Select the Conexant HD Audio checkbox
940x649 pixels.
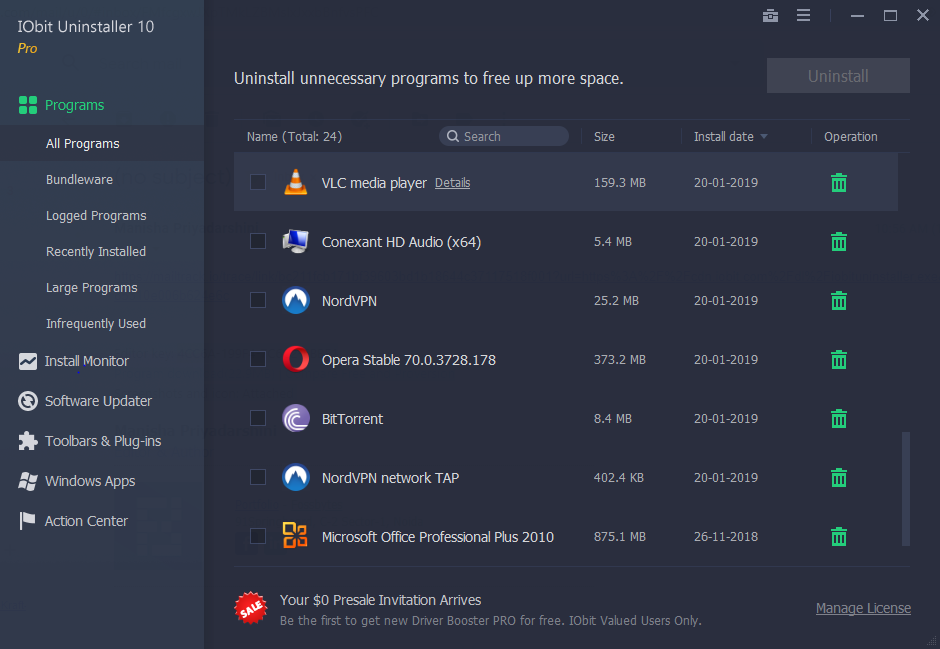click(258, 242)
